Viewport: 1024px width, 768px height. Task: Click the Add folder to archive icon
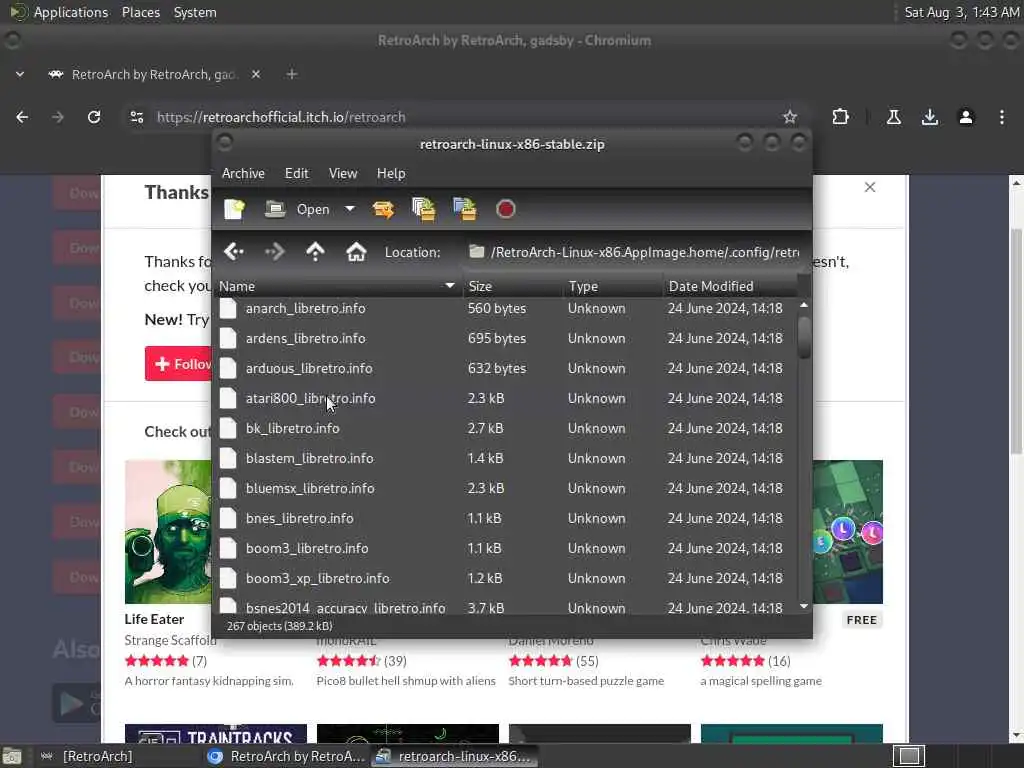(x=465, y=209)
